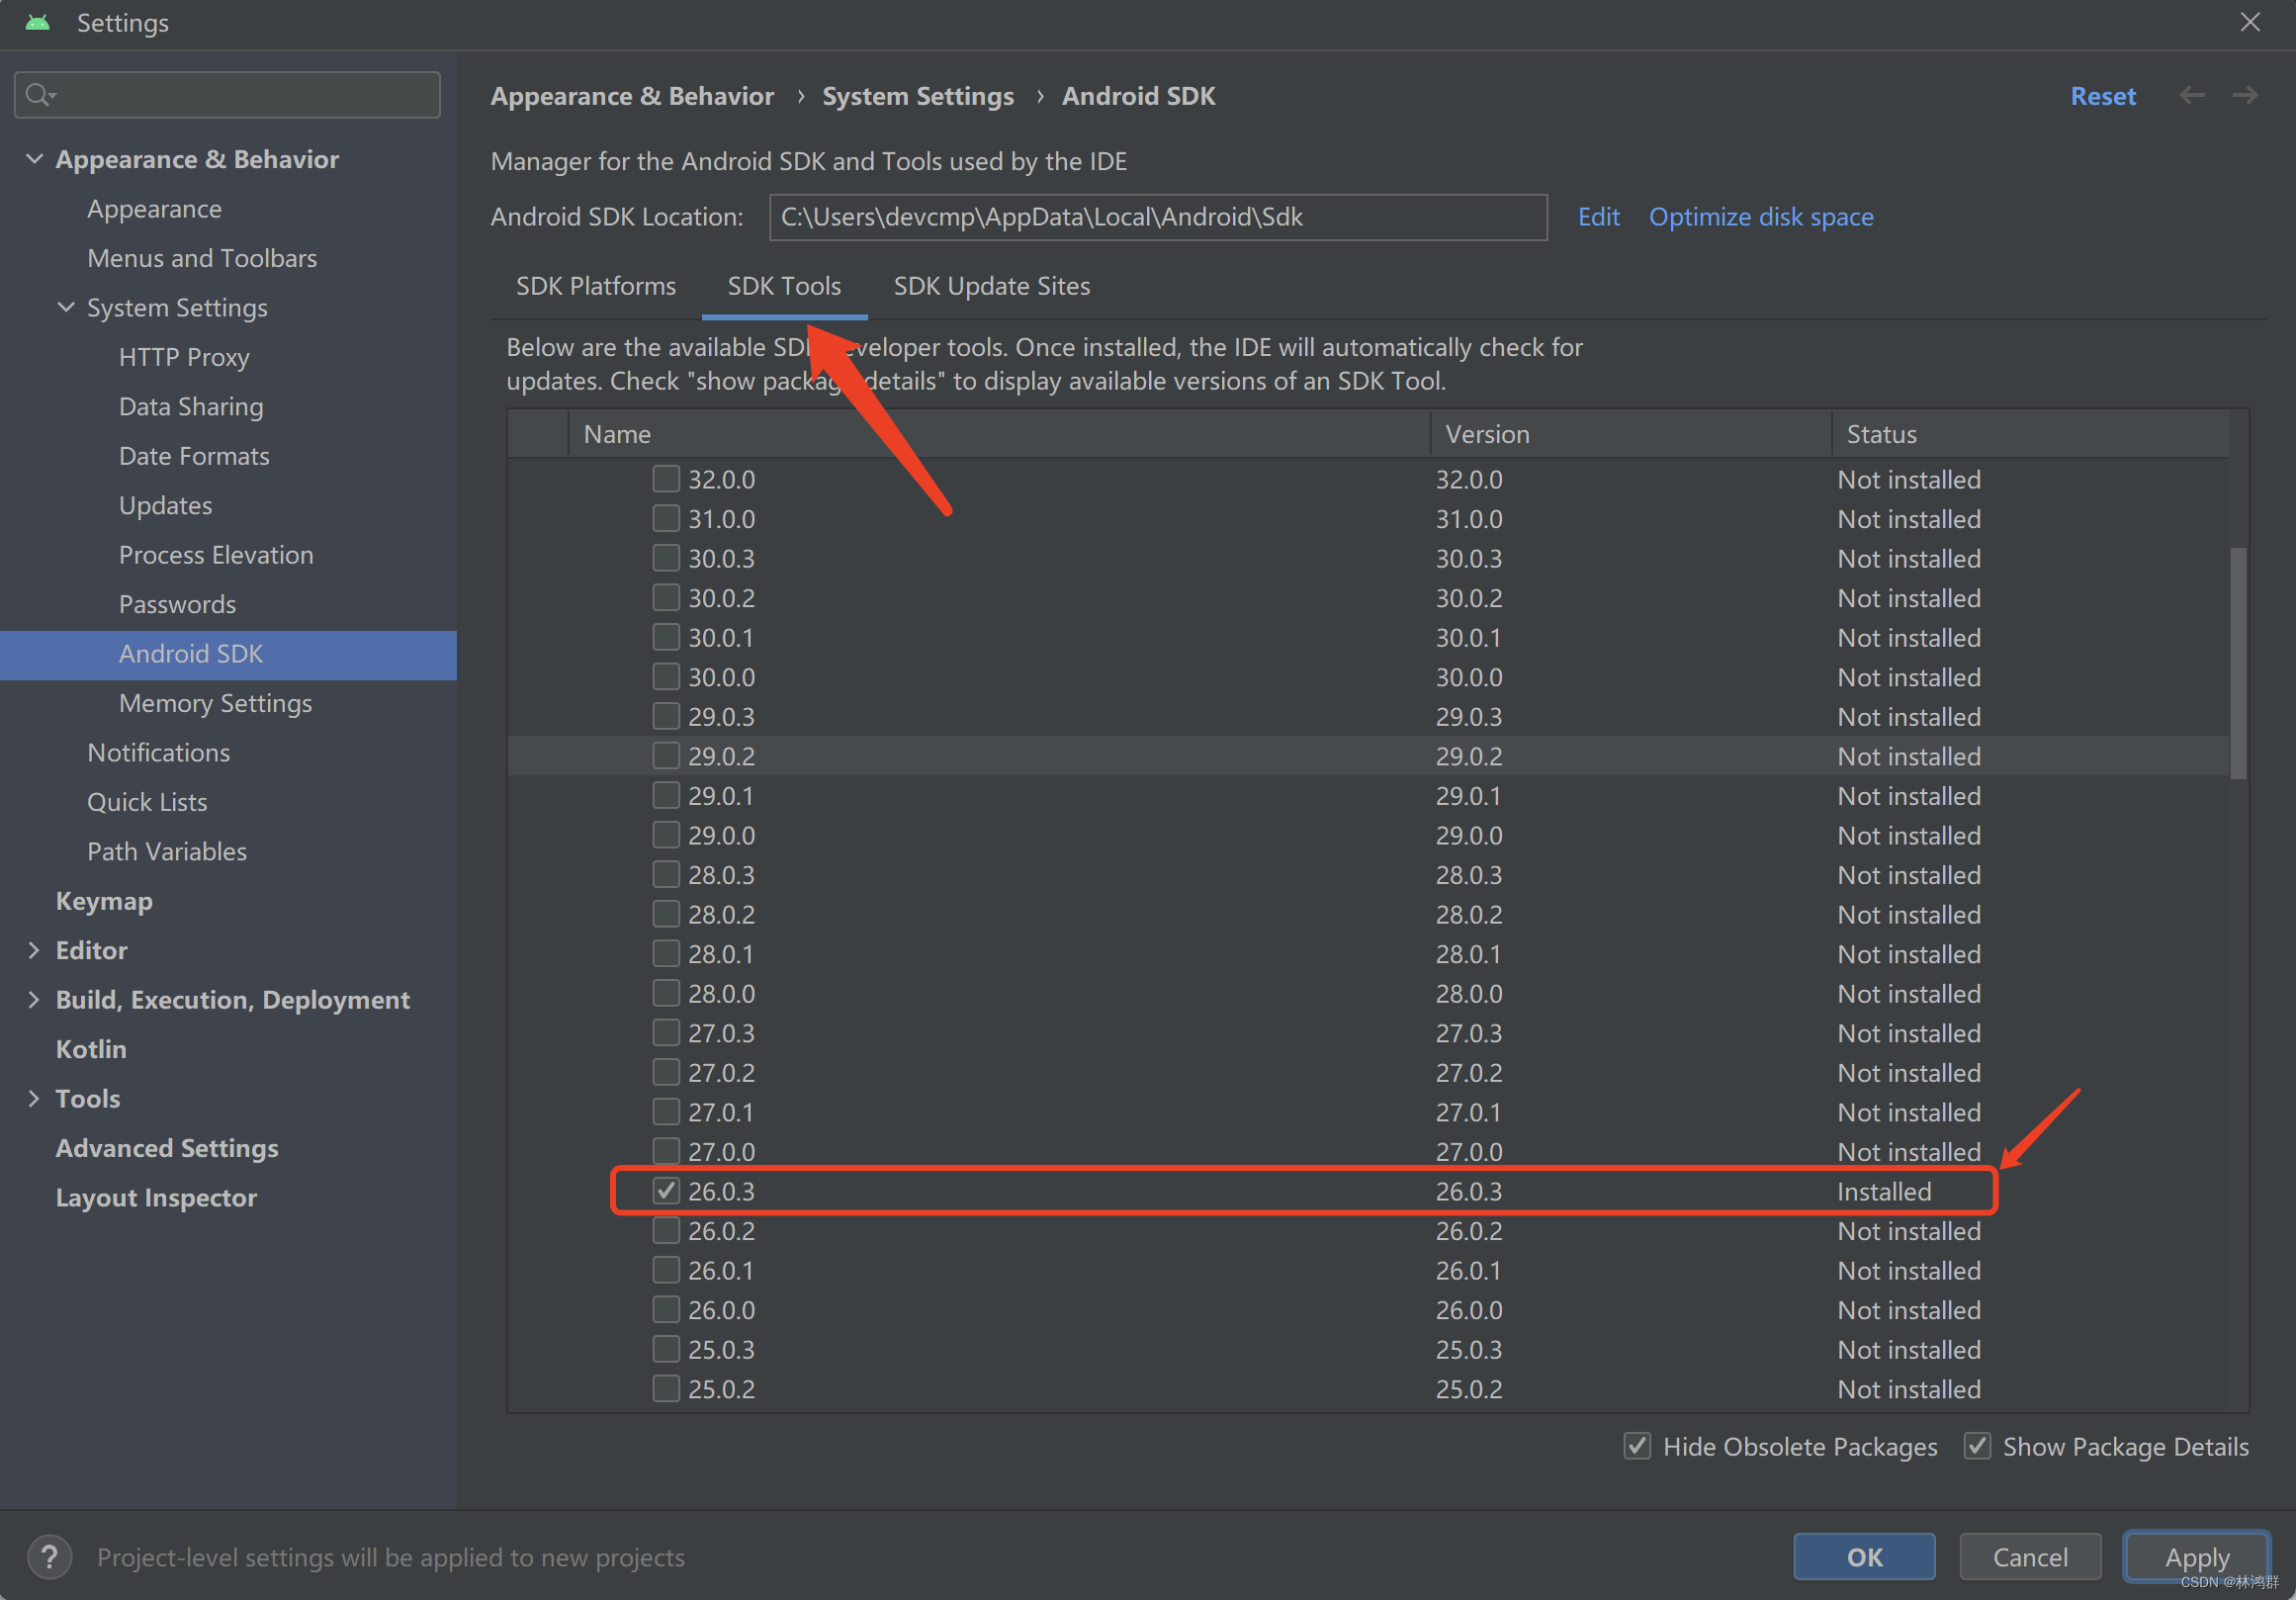Check the 27.0.0 checkbox
This screenshot has height=1600, width=2296.
666,1151
